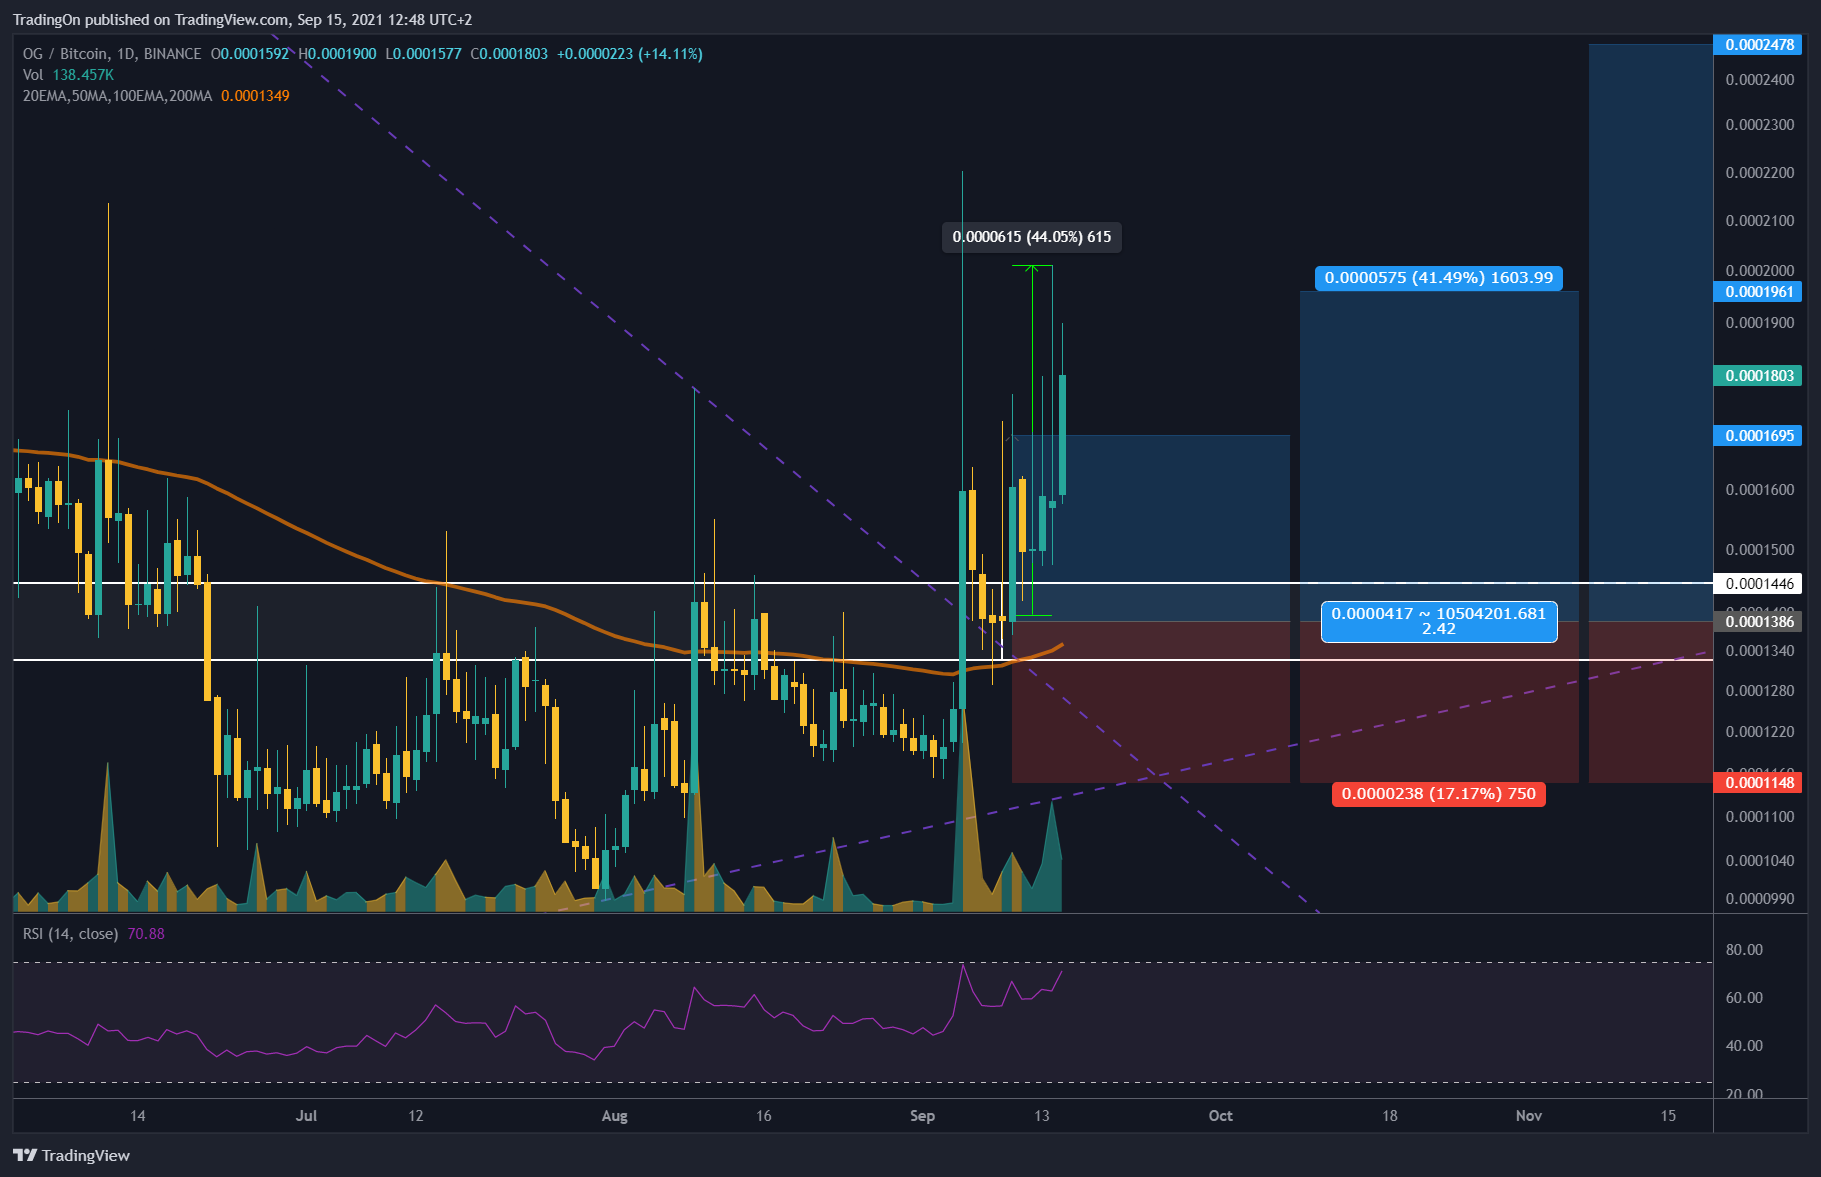This screenshot has width=1821, height=1177.
Task: Click the 0.0001695 blue price label
Action: [x=1757, y=435]
